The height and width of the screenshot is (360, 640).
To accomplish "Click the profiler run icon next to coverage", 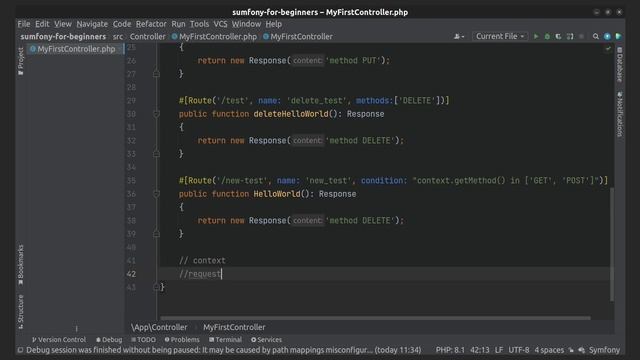I will (x=570, y=36).
